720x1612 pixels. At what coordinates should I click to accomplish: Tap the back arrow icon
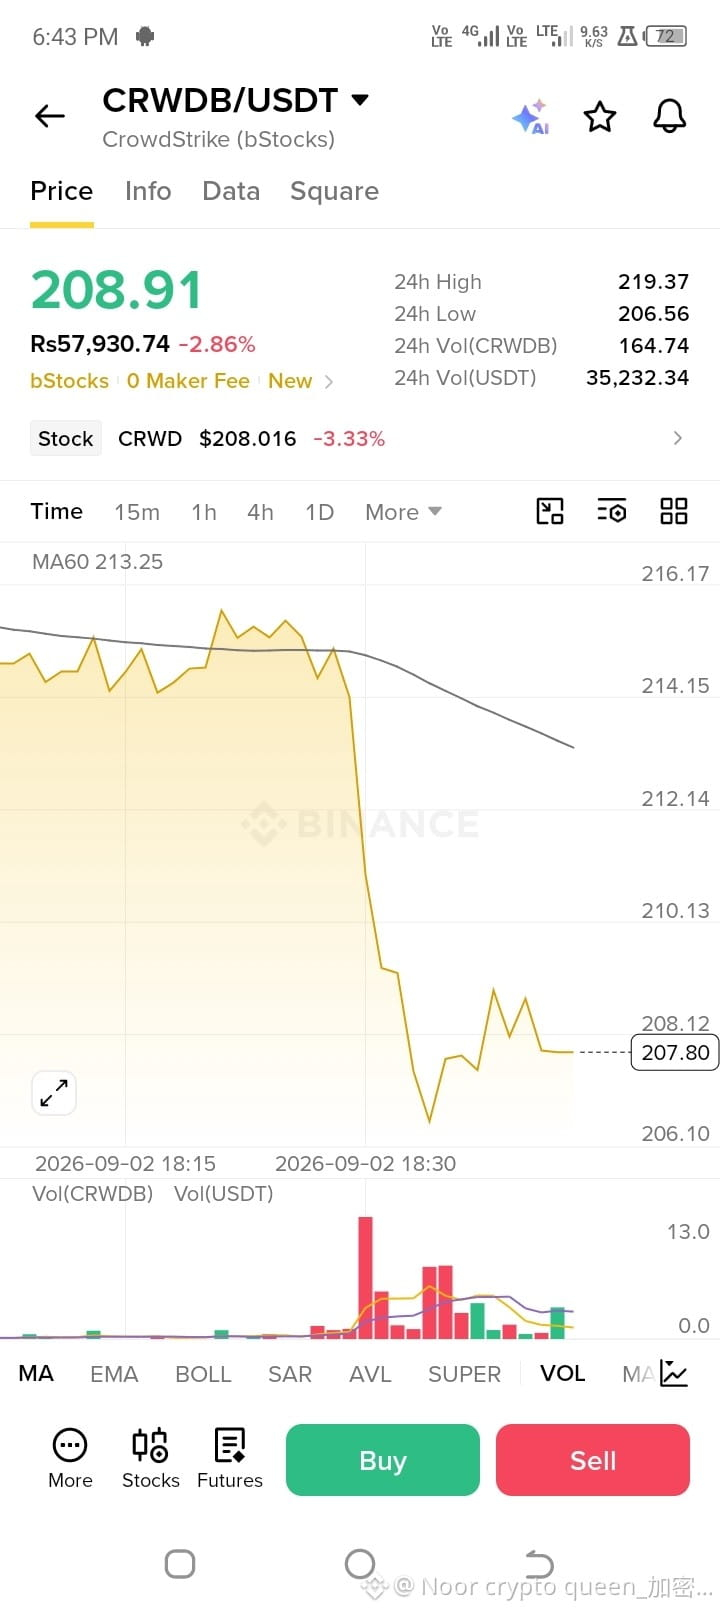50,117
